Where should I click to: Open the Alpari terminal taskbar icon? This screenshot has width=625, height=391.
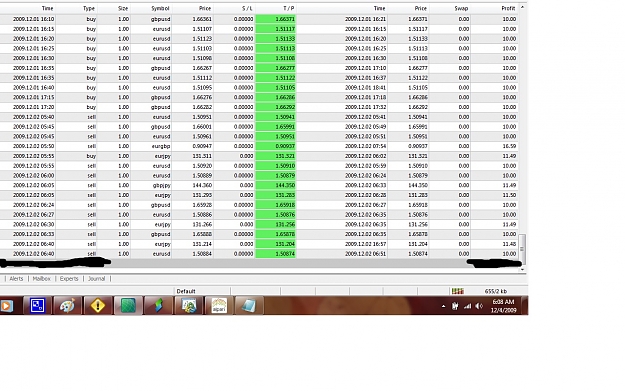pos(219,306)
